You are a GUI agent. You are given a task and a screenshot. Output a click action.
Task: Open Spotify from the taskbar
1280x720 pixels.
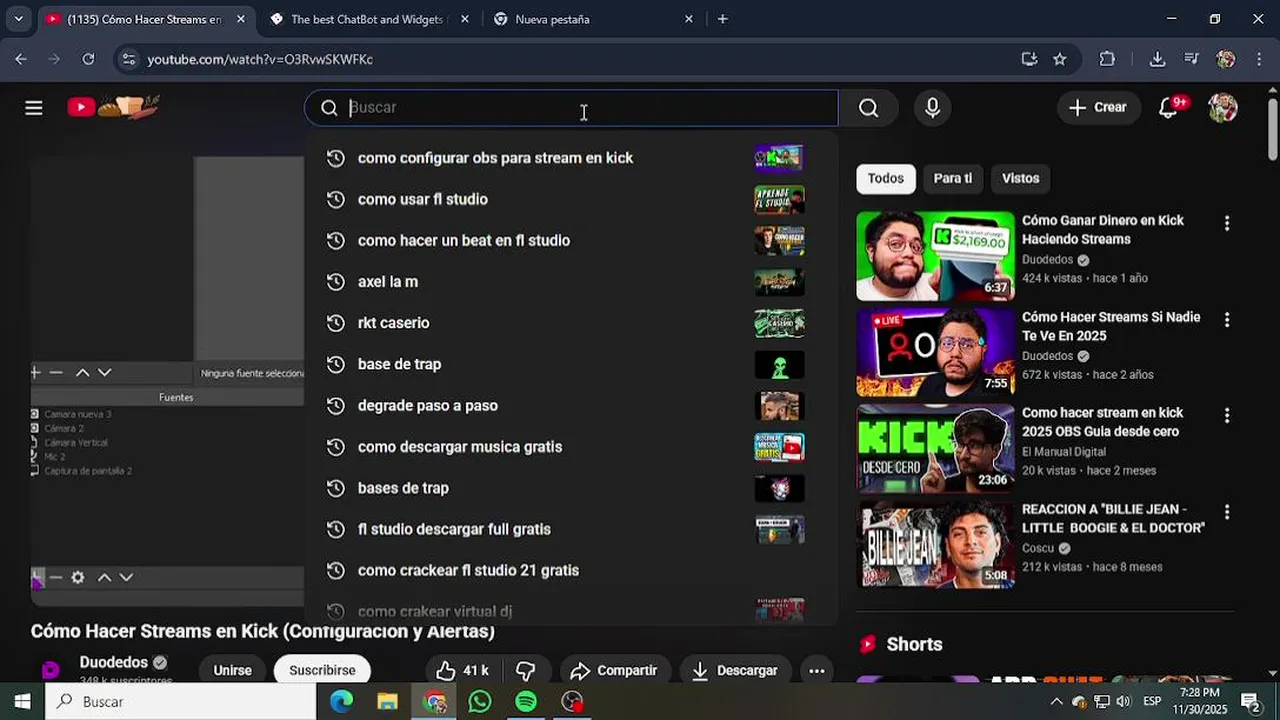click(x=526, y=702)
